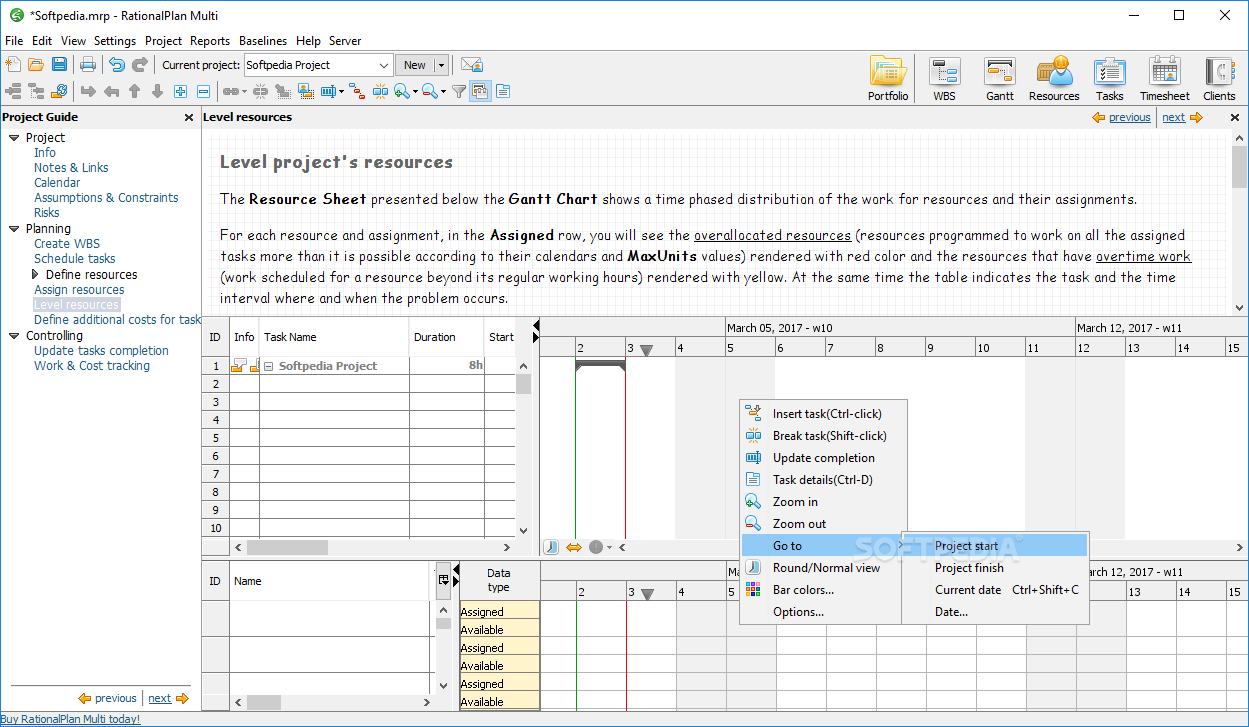Open the Timesheet view
Screen dimensions: 1249x727
pyautogui.click(x=1165, y=79)
